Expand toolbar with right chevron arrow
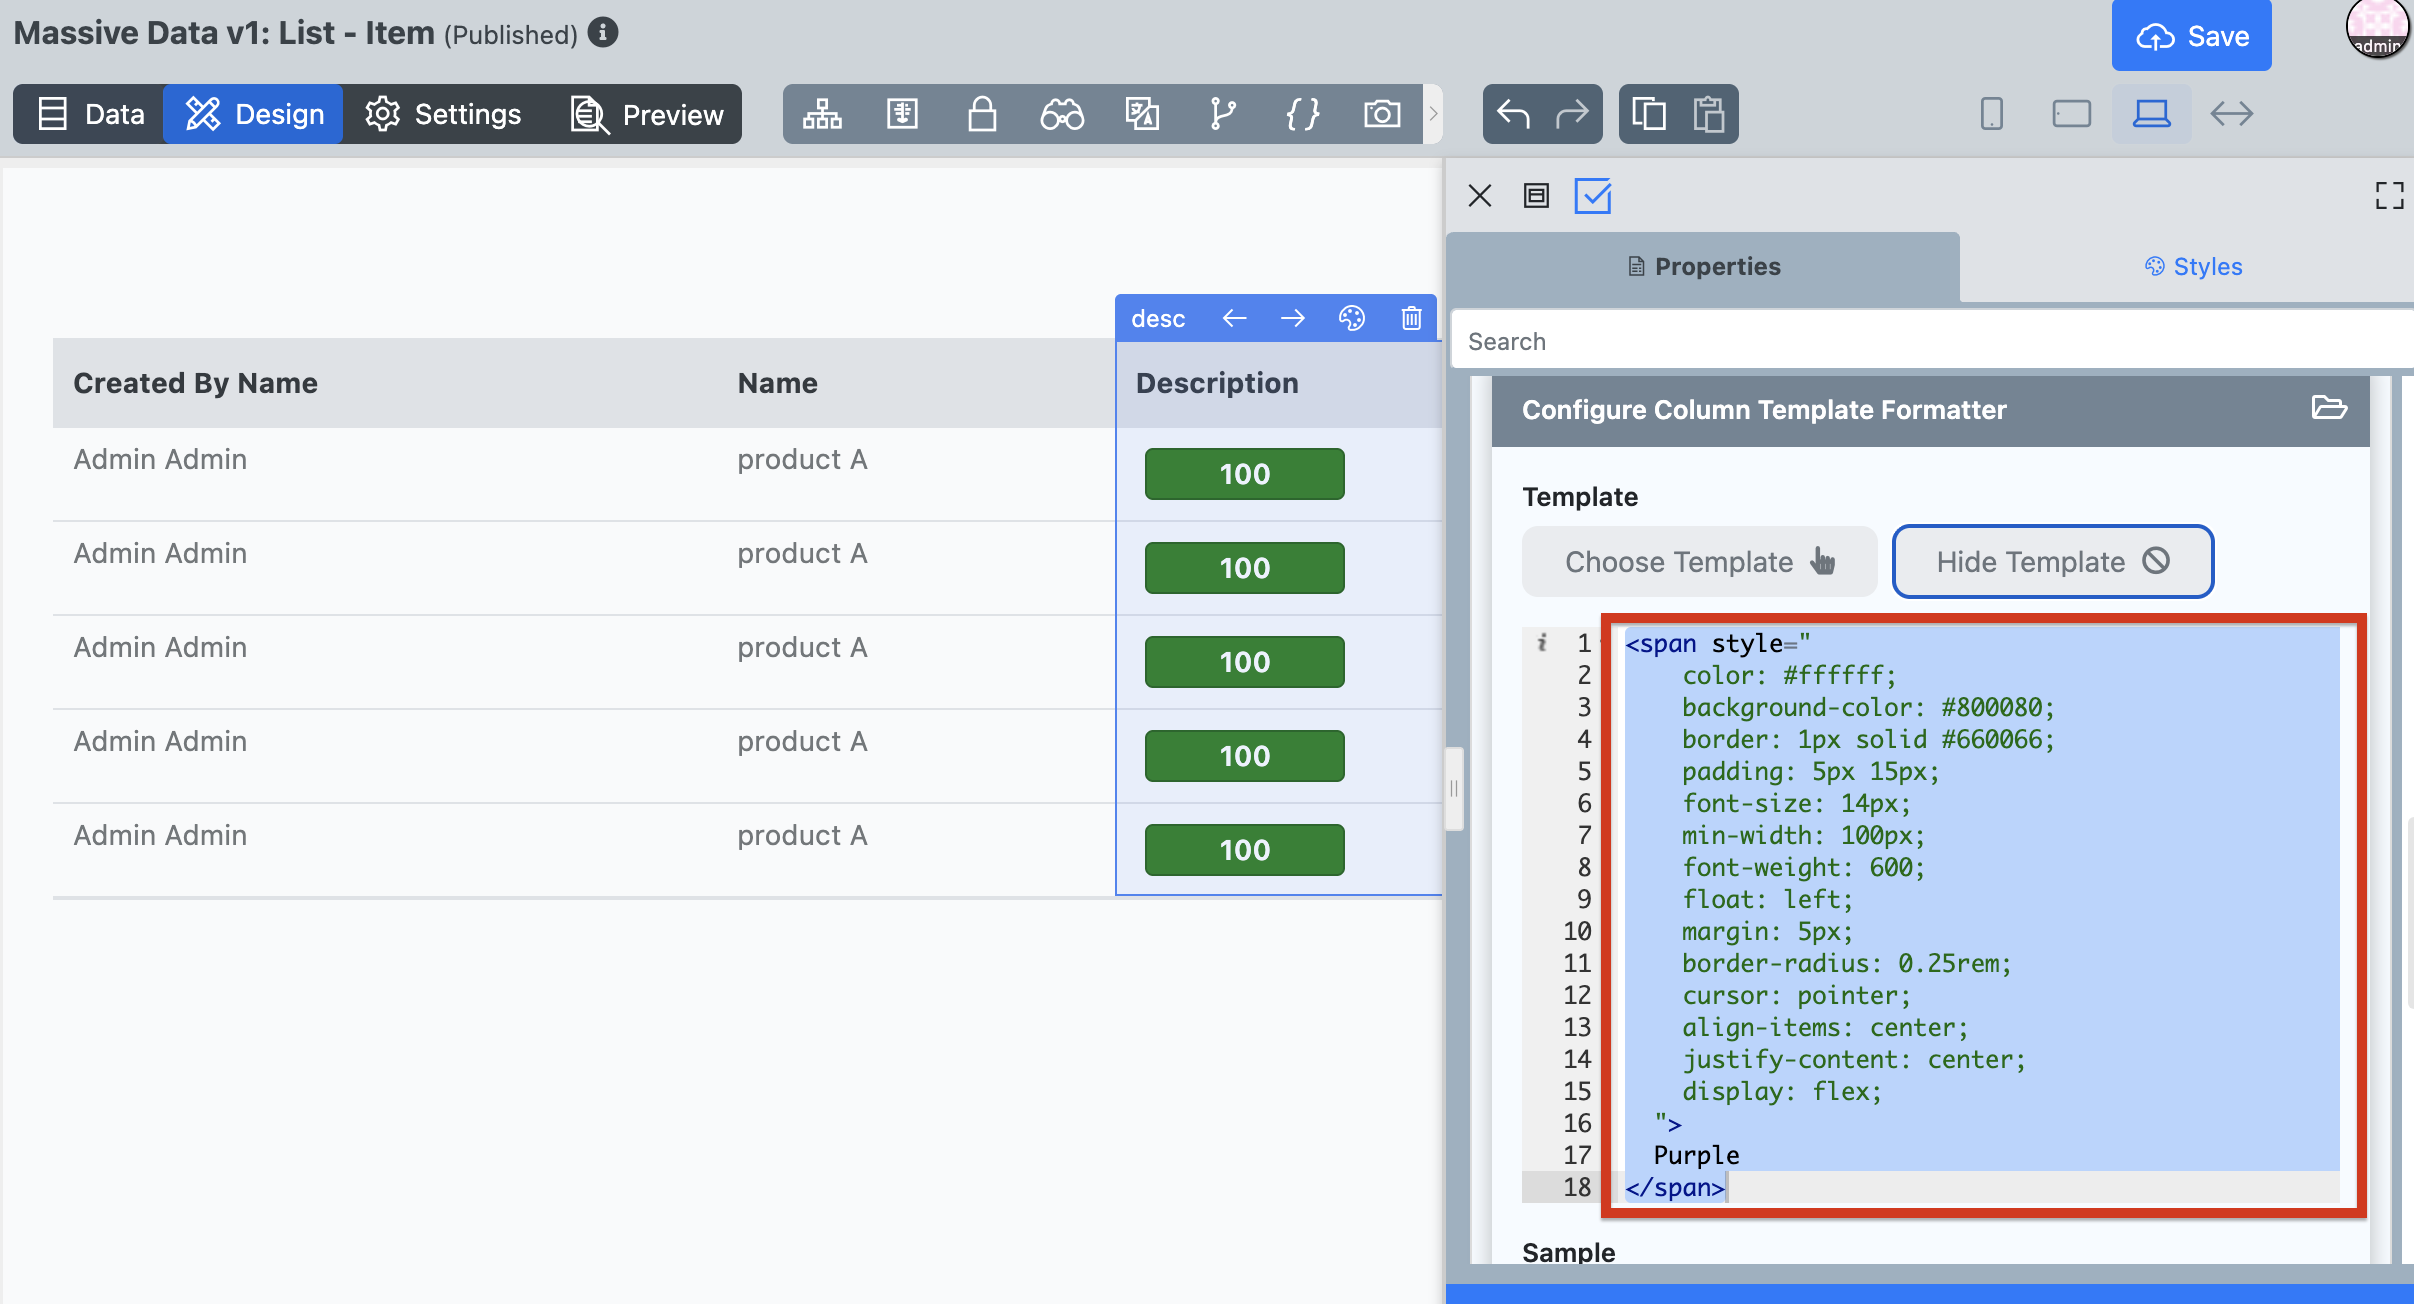Screen dimensions: 2414x1304 [1433, 114]
